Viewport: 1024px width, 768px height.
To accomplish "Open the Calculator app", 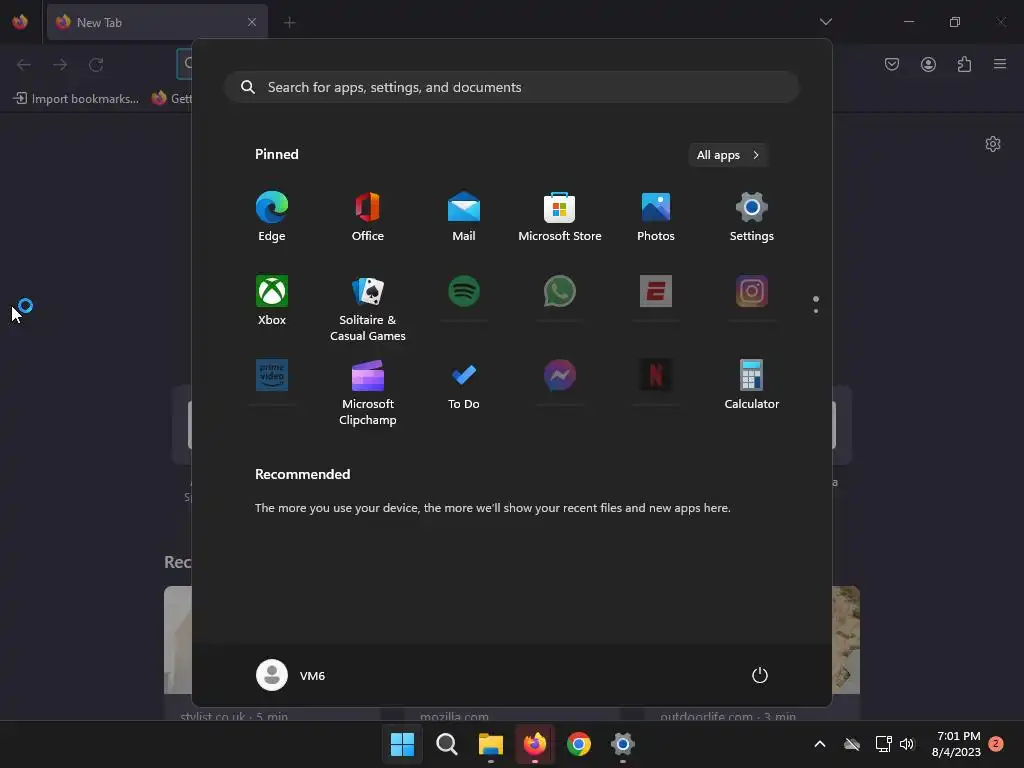I will click(752, 385).
